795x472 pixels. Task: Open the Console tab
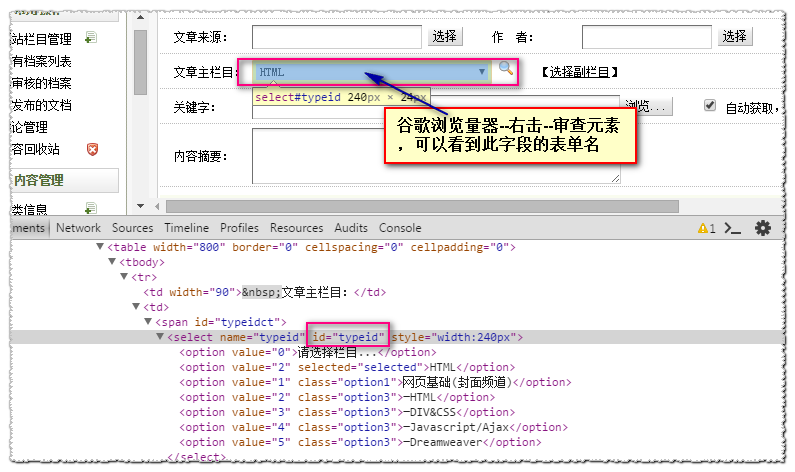tap(400, 228)
